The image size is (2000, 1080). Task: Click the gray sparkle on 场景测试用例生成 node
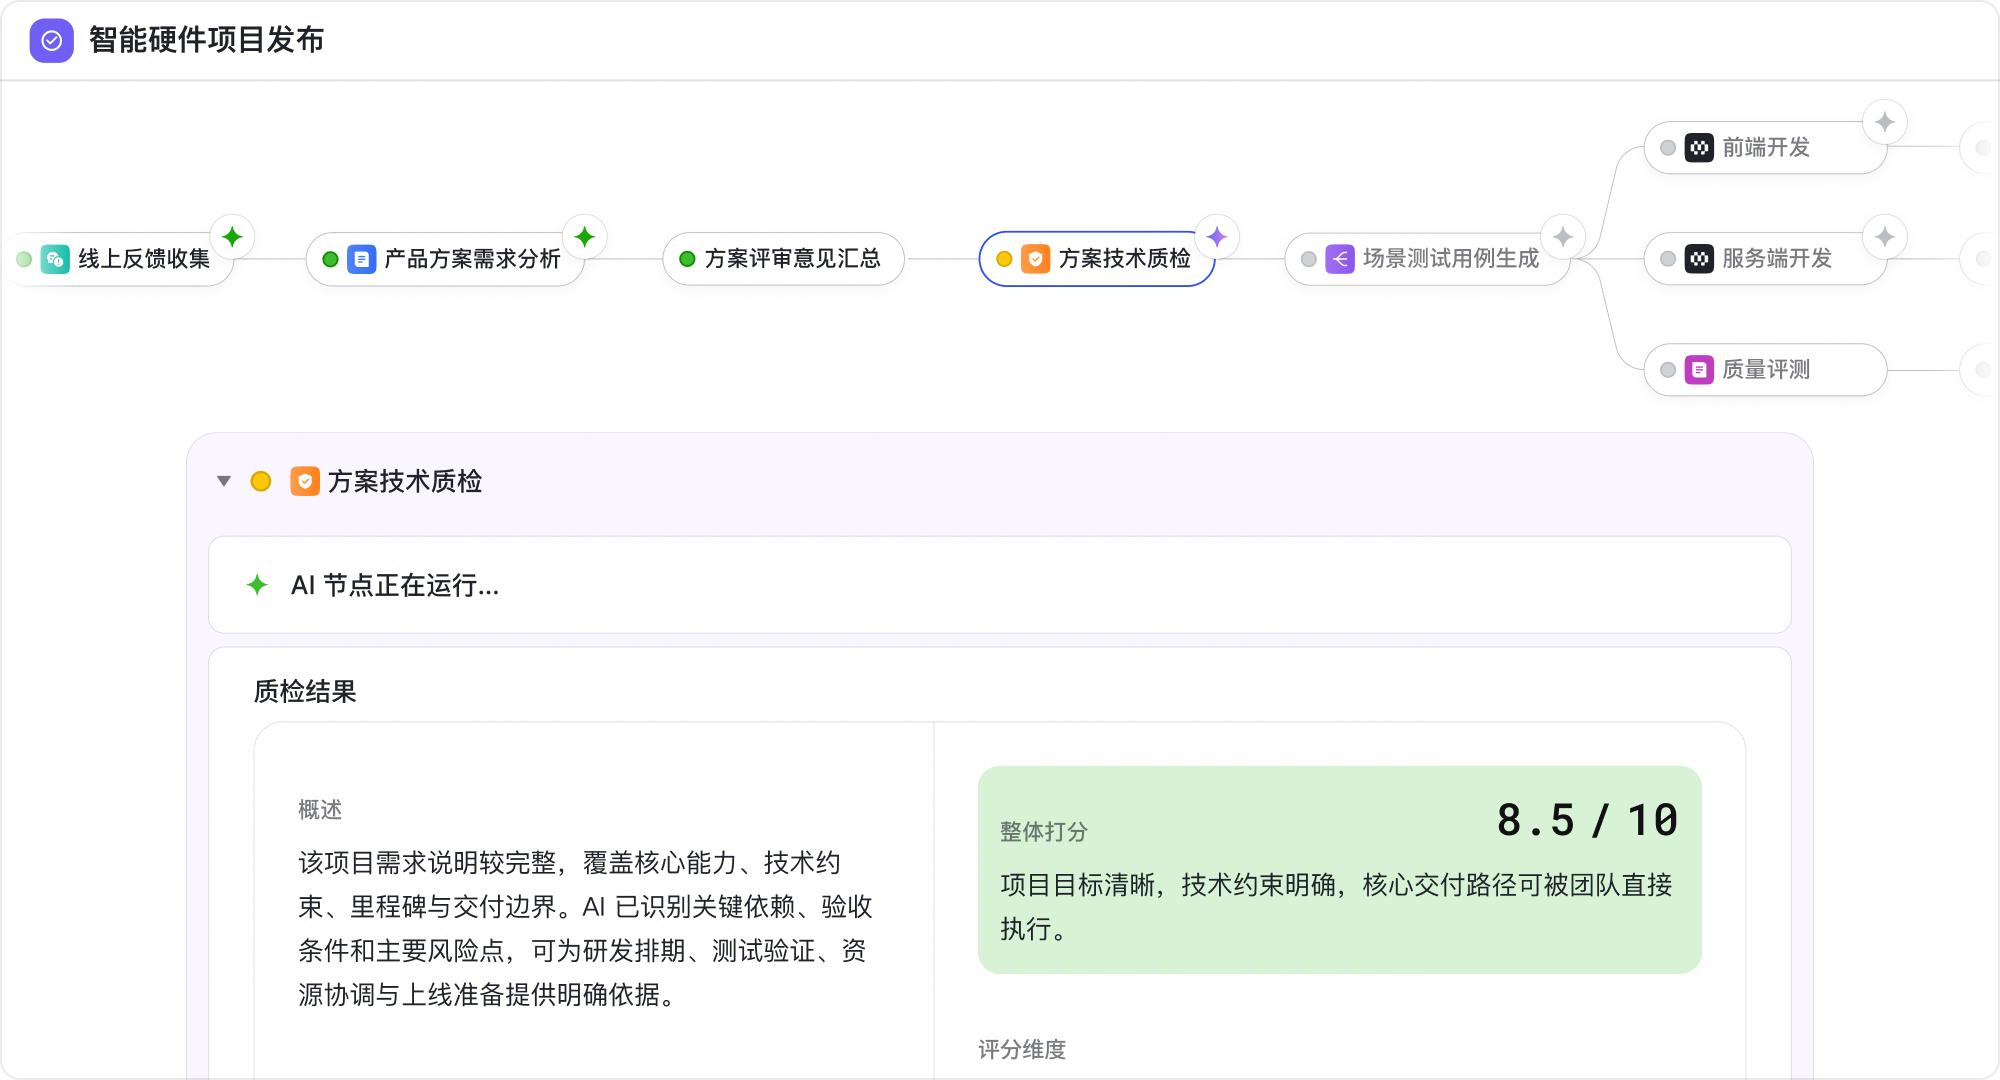pyautogui.click(x=1563, y=237)
